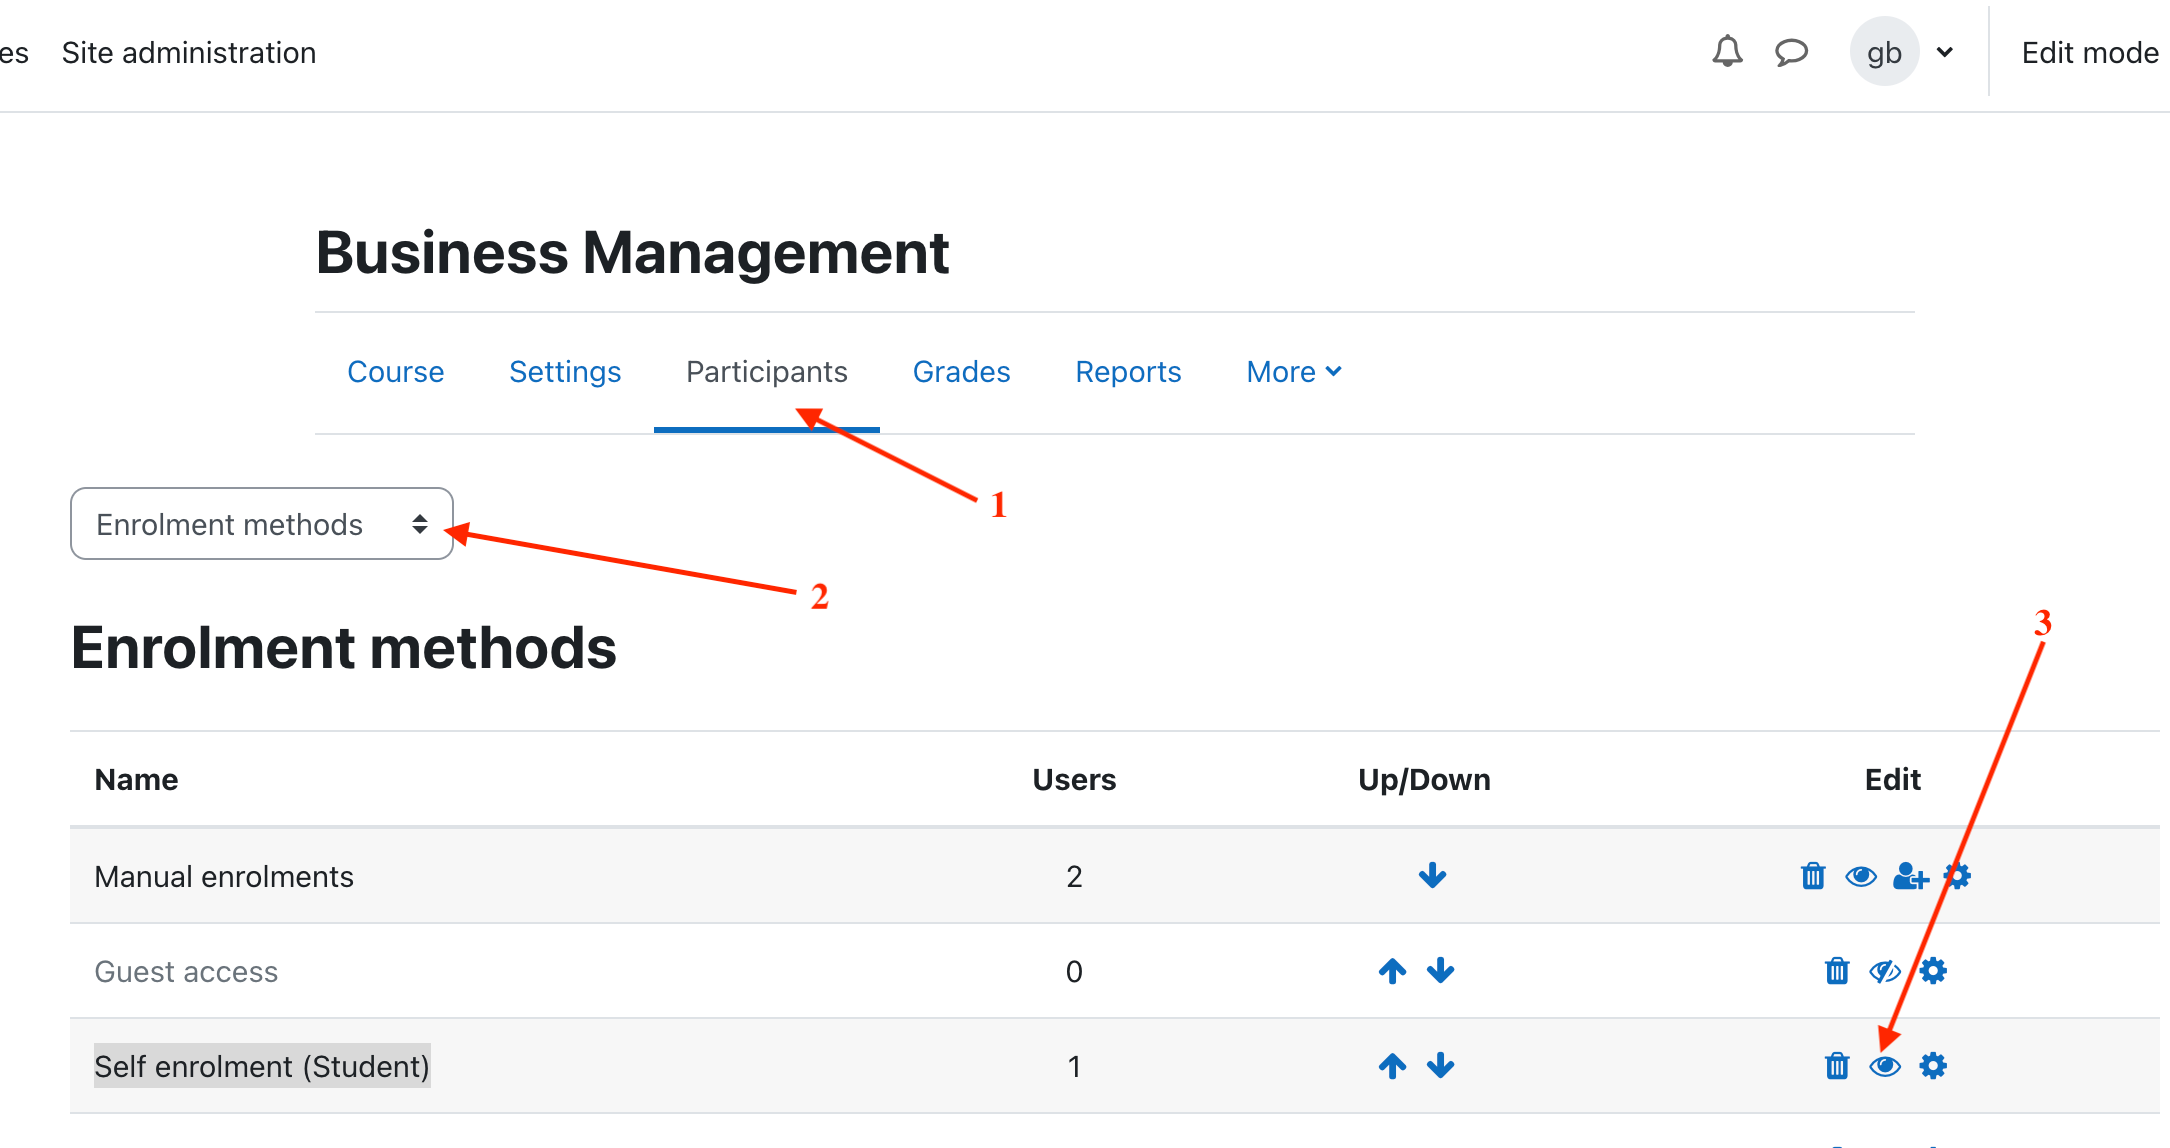Delete the Self enrolment (Student) method
Viewport: 2170px width, 1148px height.
pyautogui.click(x=1836, y=1066)
